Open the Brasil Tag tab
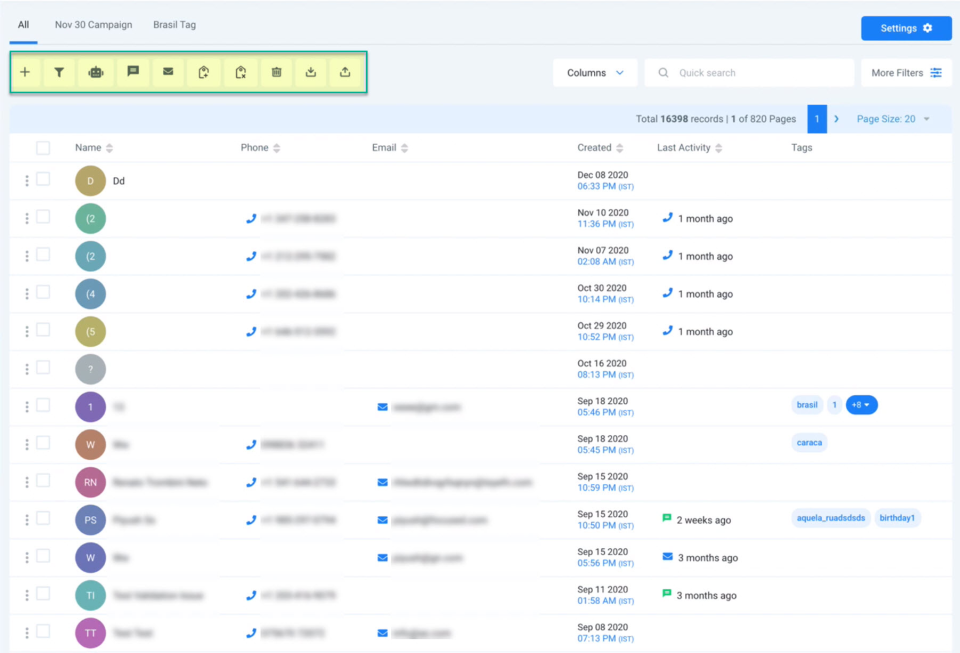This screenshot has height=653, width=960. (x=174, y=24)
